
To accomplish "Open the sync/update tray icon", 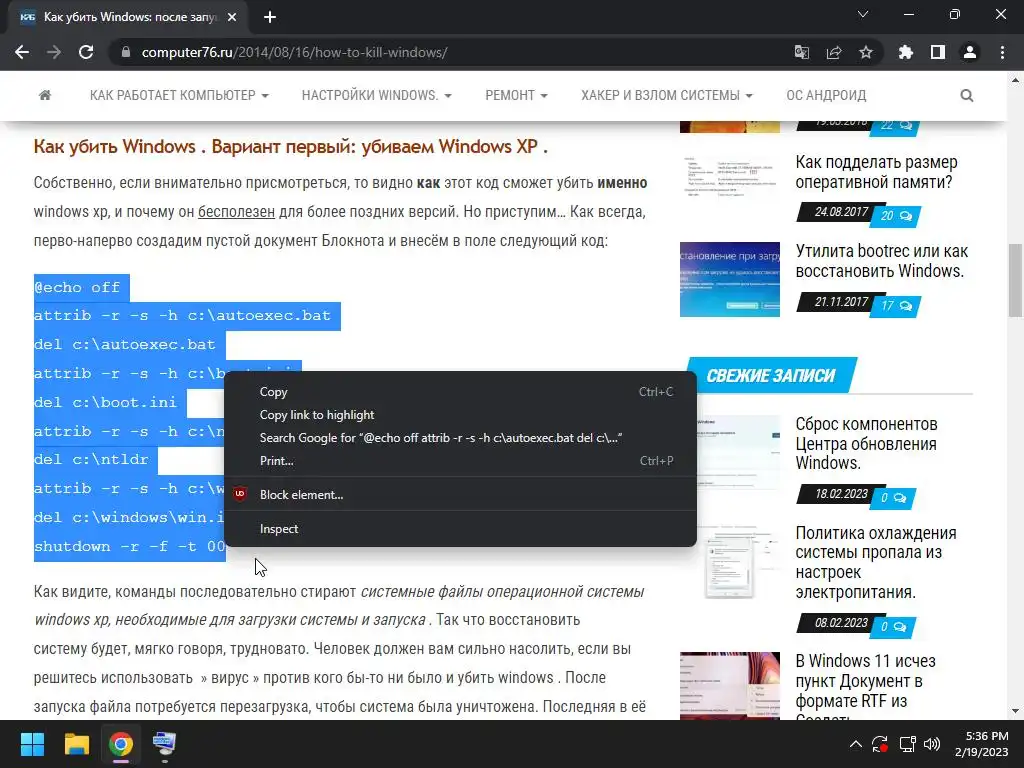I will pyautogui.click(x=880, y=744).
